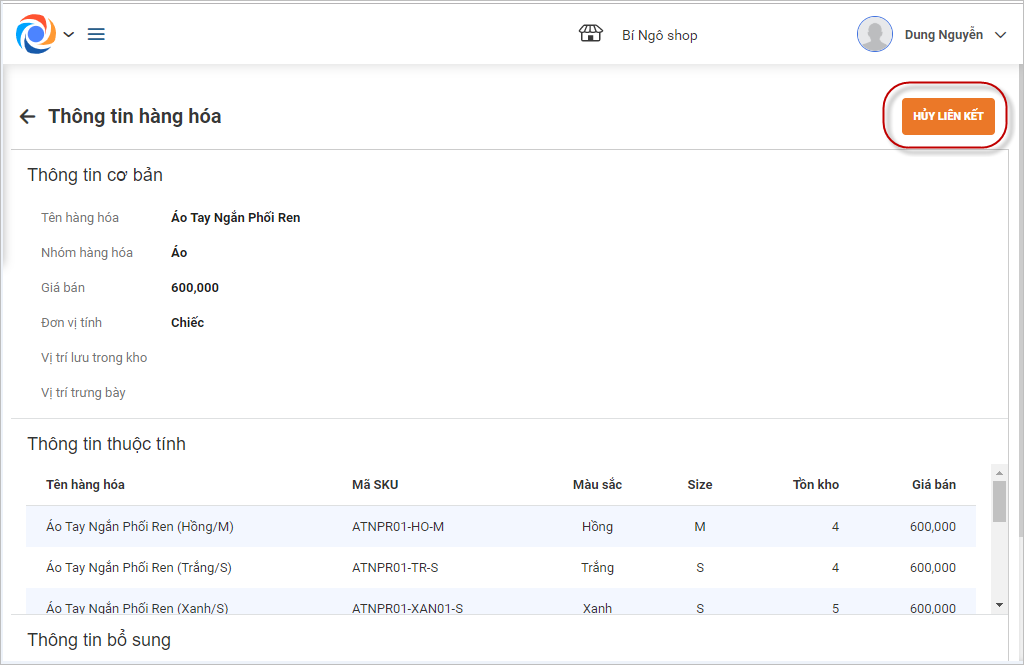The image size is (1024, 665).
Task: Click the store icon in header
Action: (591, 34)
